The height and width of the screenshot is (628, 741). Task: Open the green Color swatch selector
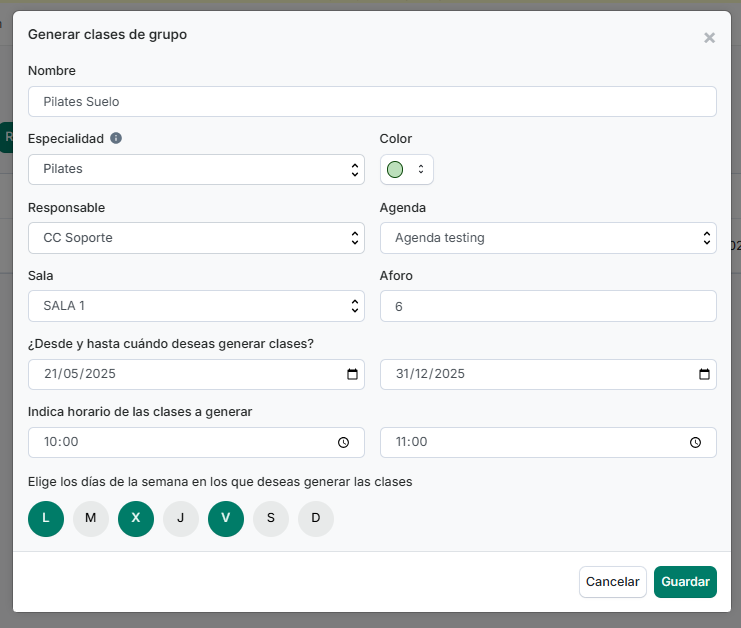click(x=406, y=169)
